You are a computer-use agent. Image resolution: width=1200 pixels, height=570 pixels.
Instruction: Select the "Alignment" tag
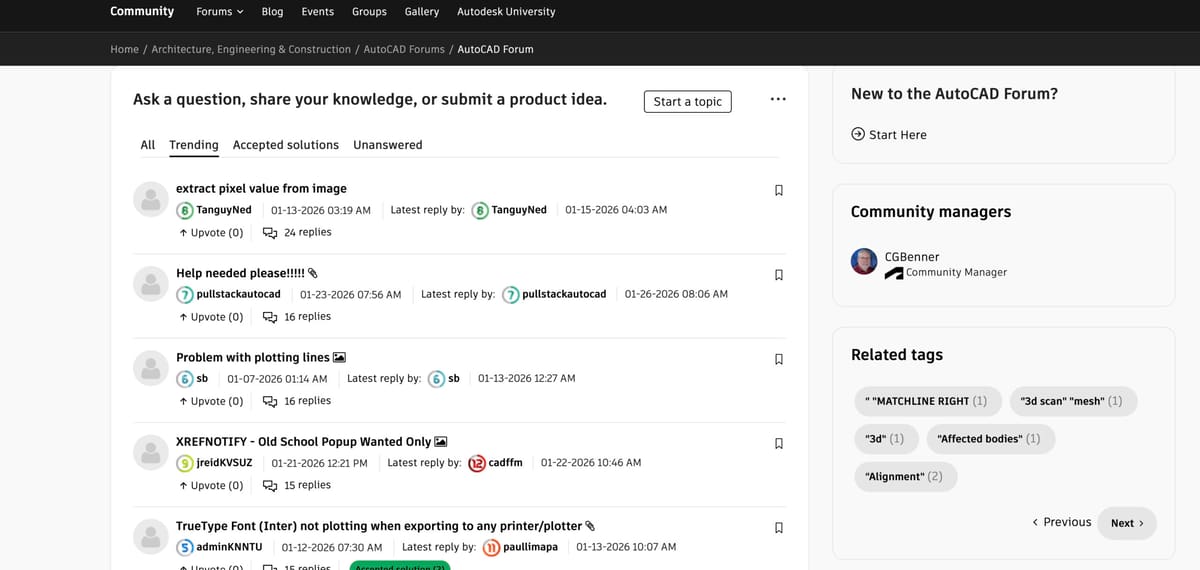pos(905,477)
